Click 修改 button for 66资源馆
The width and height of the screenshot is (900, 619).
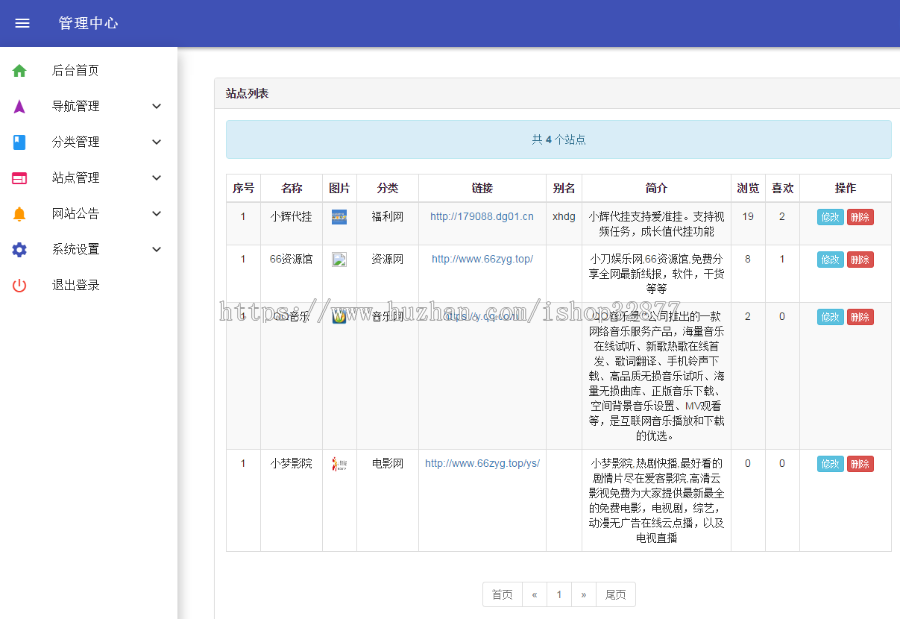pos(830,260)
